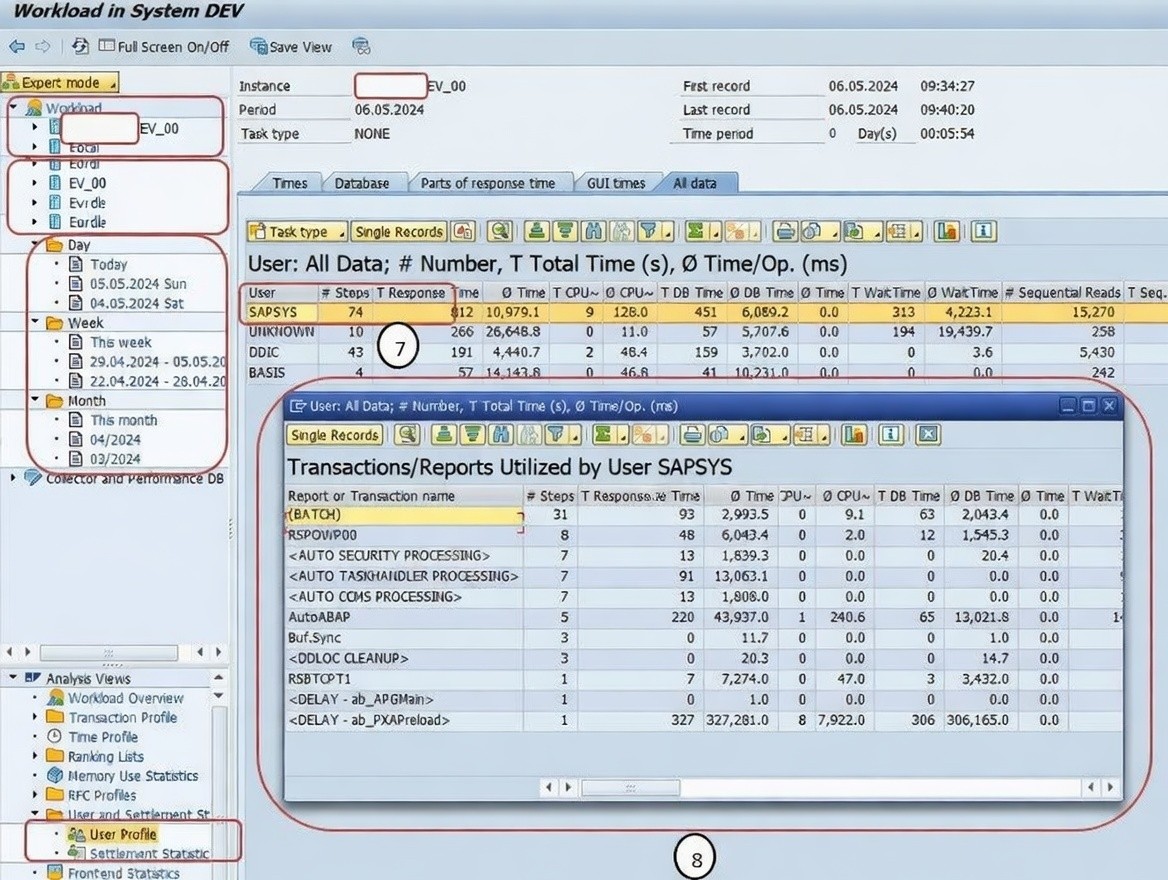This screenshot has height=880, width=1168.
Task: Click the graphic chart icon in main toolbar
Action: [947, 232]
